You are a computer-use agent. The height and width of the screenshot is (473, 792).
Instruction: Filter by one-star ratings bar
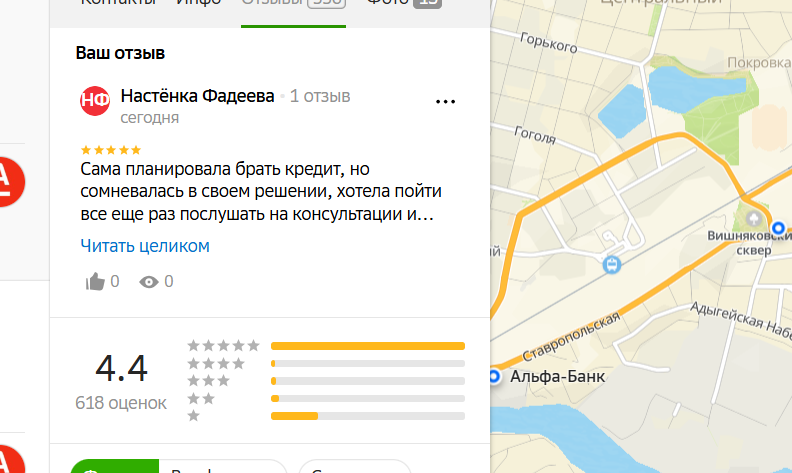click(x=368, y=416)
